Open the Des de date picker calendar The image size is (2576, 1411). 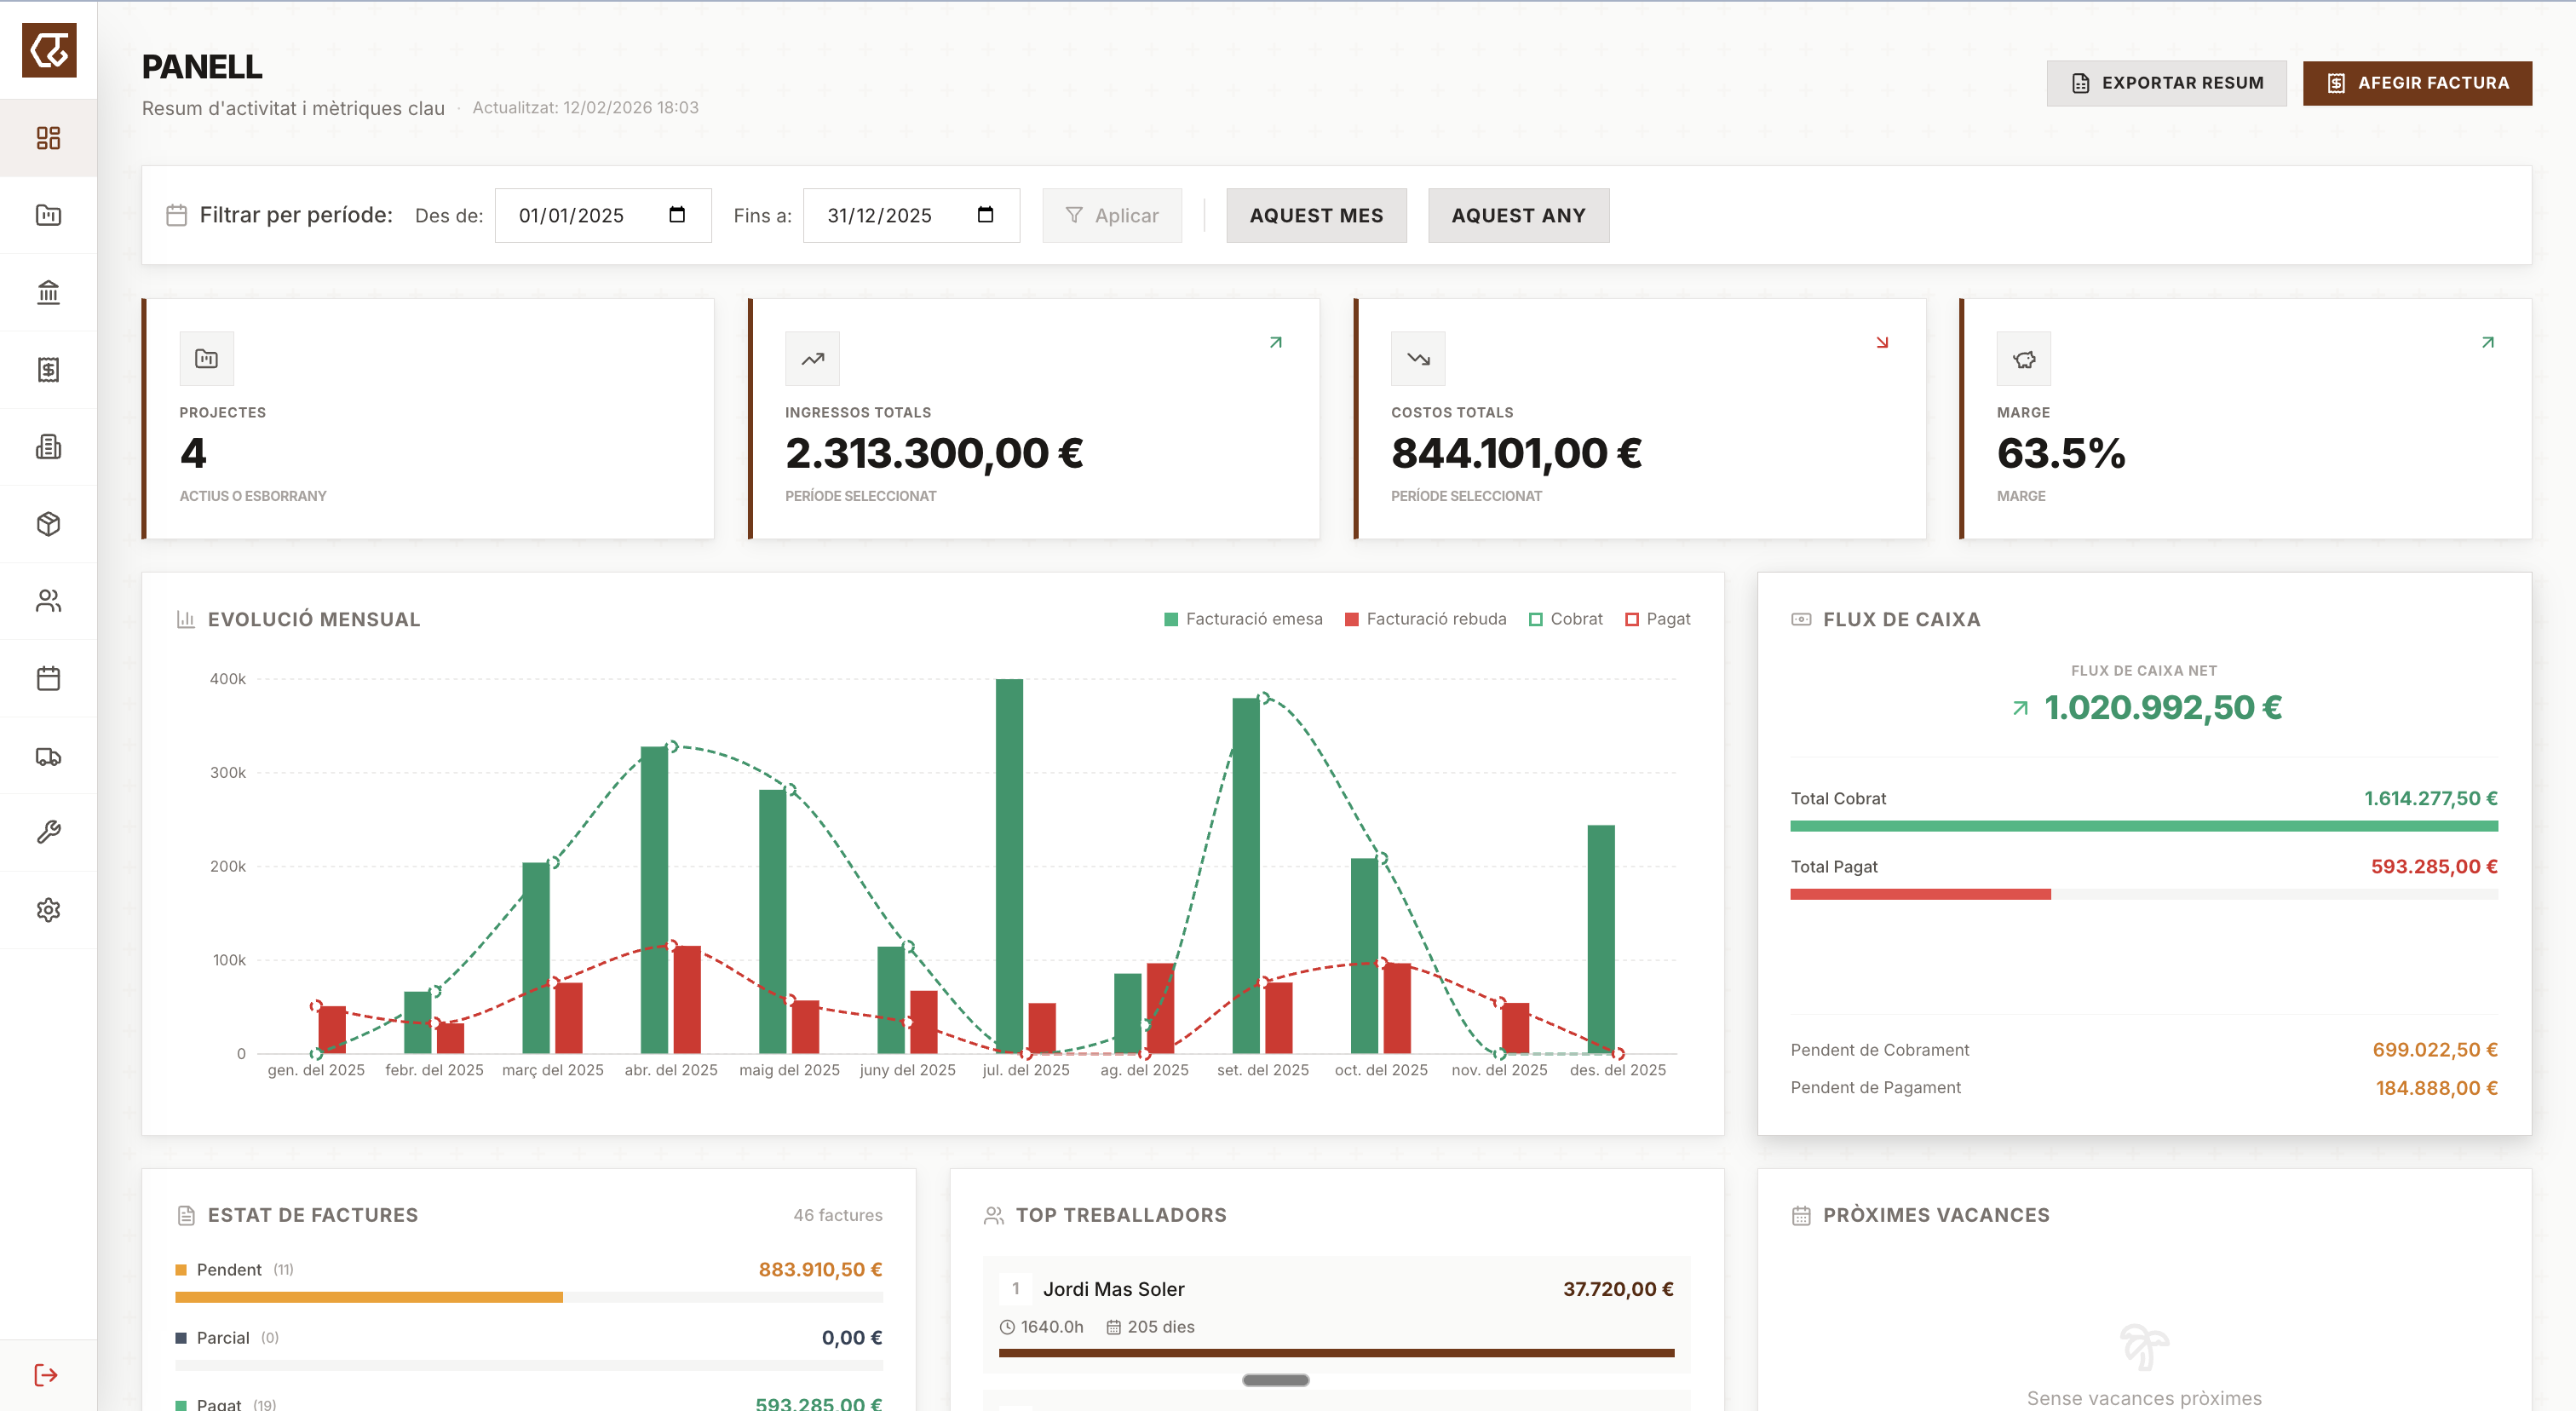[677, 215]
